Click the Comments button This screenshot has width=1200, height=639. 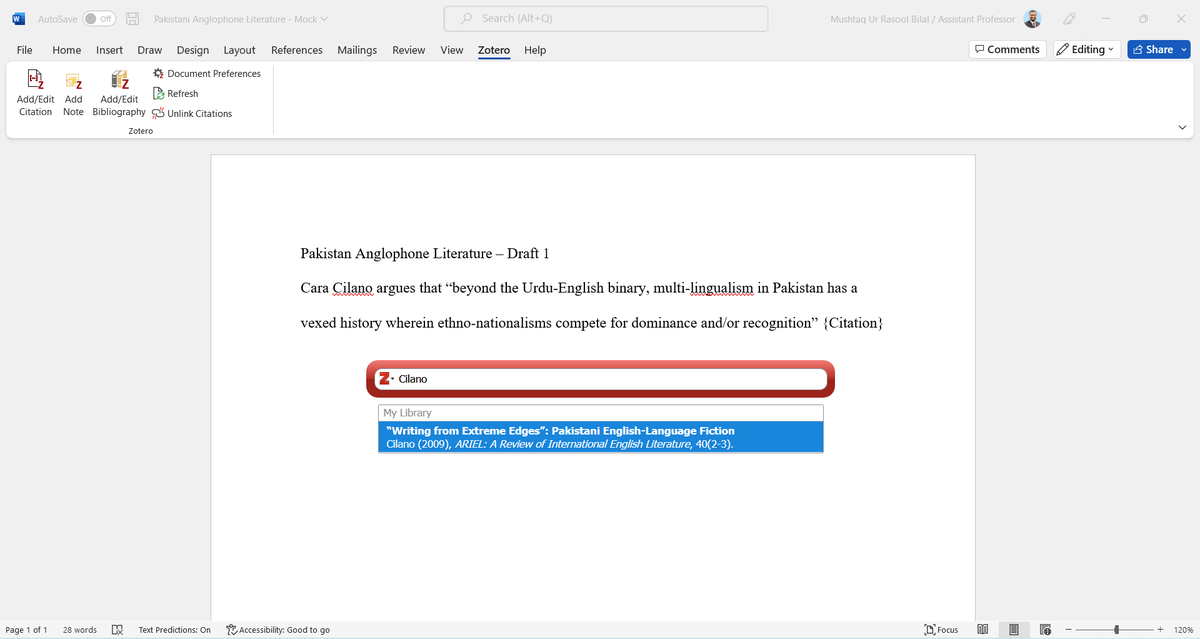(x=1006, y=48)
